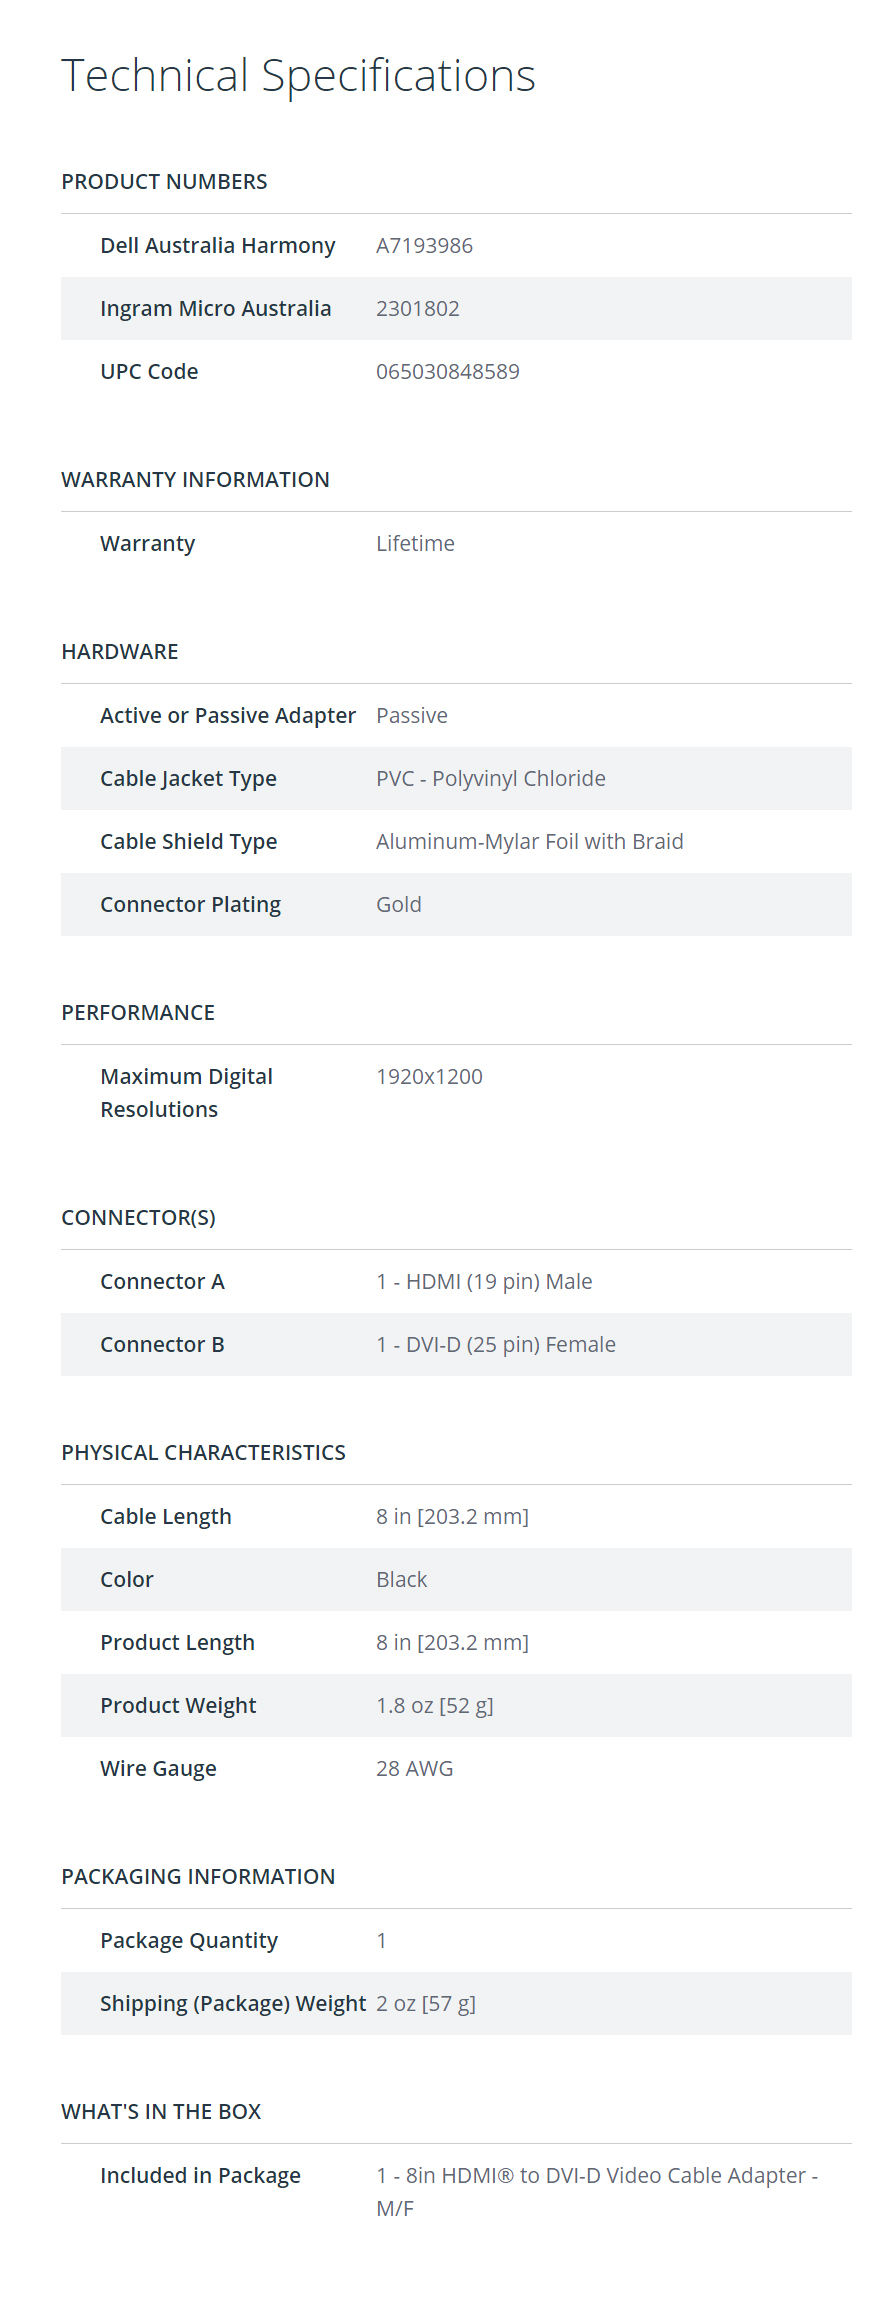894x2298 pixels.
Task: Click the Connector B DVI-D Female value
Action: 495,1345
